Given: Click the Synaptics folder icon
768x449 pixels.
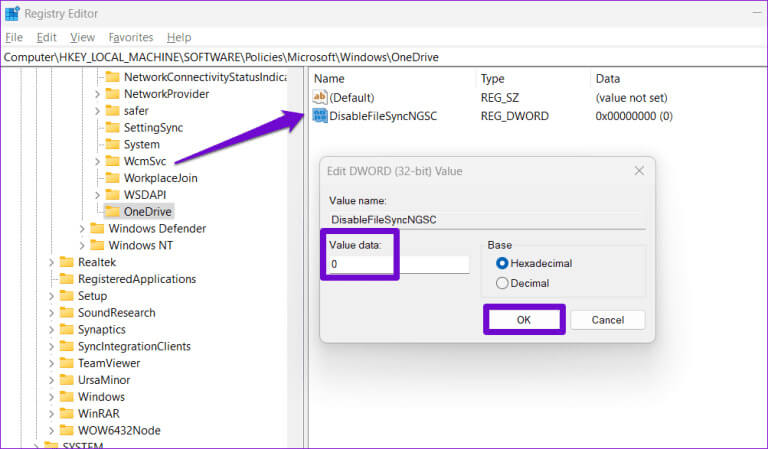Looking at the screenshot, I should coord(67,329).
